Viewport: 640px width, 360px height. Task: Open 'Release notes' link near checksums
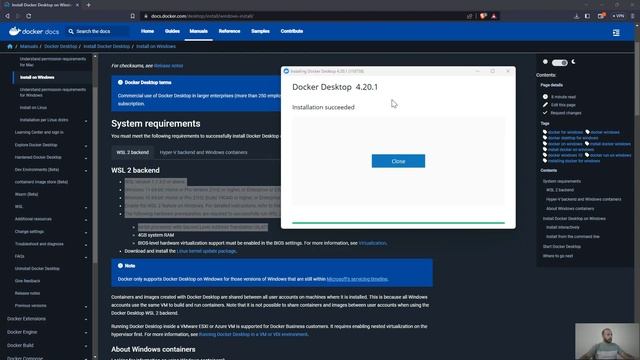click(169, 66)
